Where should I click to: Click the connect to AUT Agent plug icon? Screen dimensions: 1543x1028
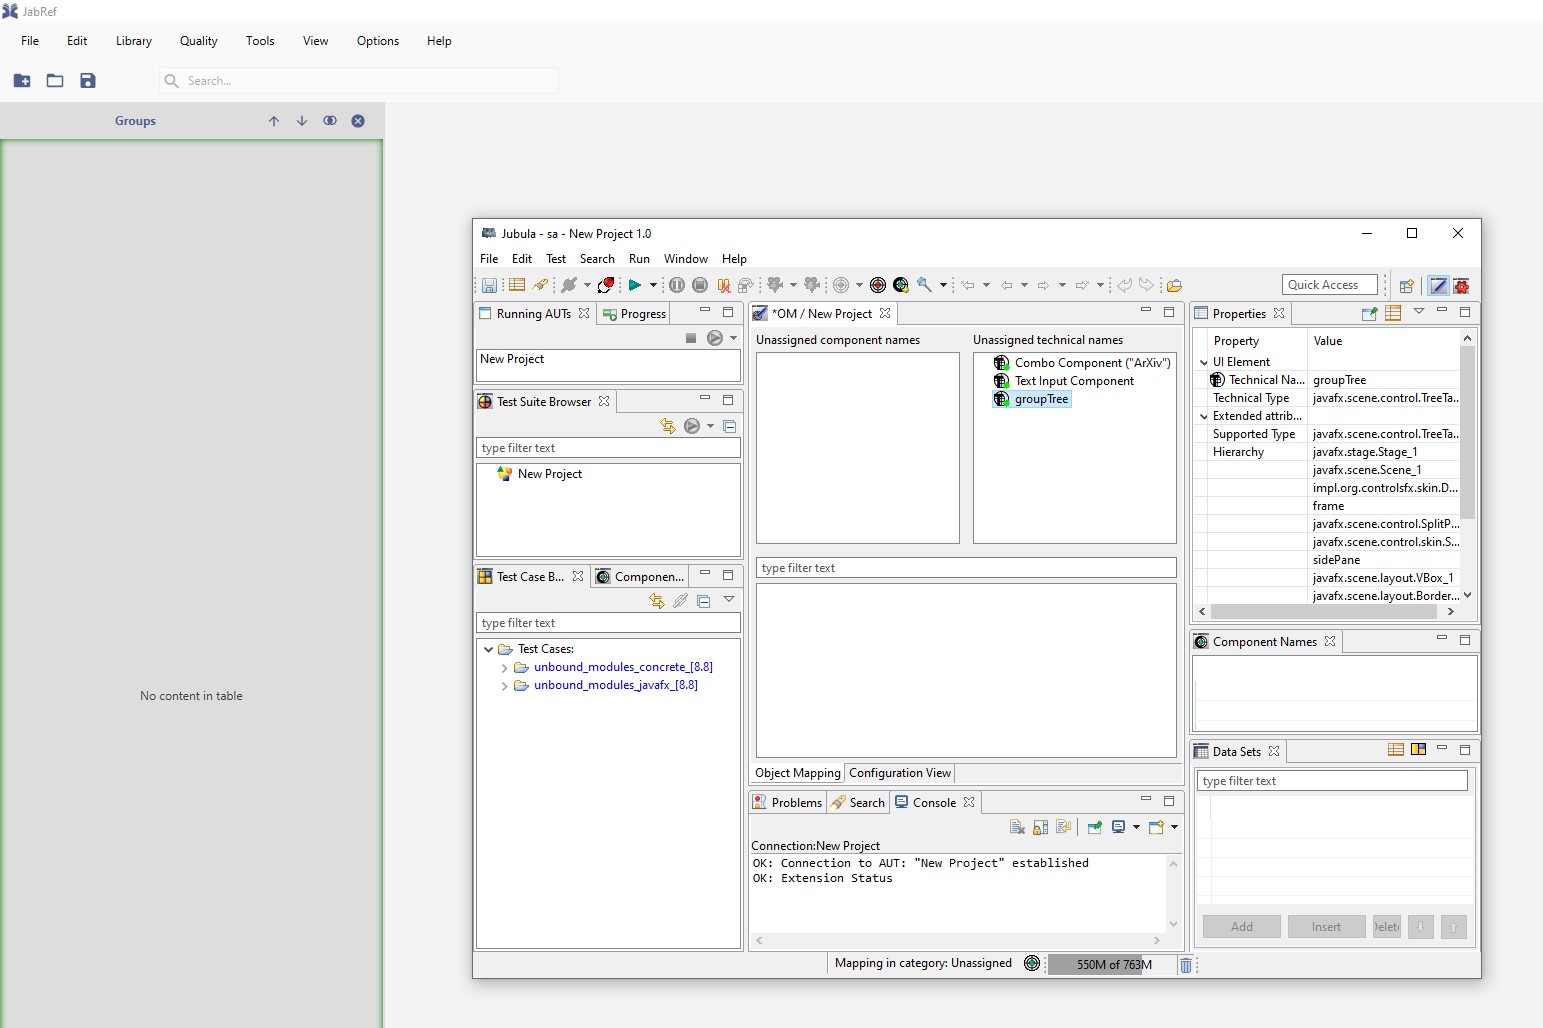(569, 285)
